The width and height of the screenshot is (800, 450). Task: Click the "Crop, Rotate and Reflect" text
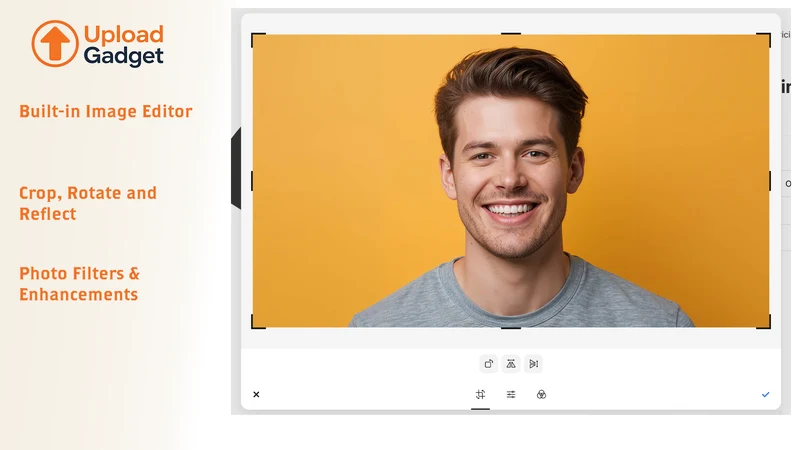pos(88,203)
